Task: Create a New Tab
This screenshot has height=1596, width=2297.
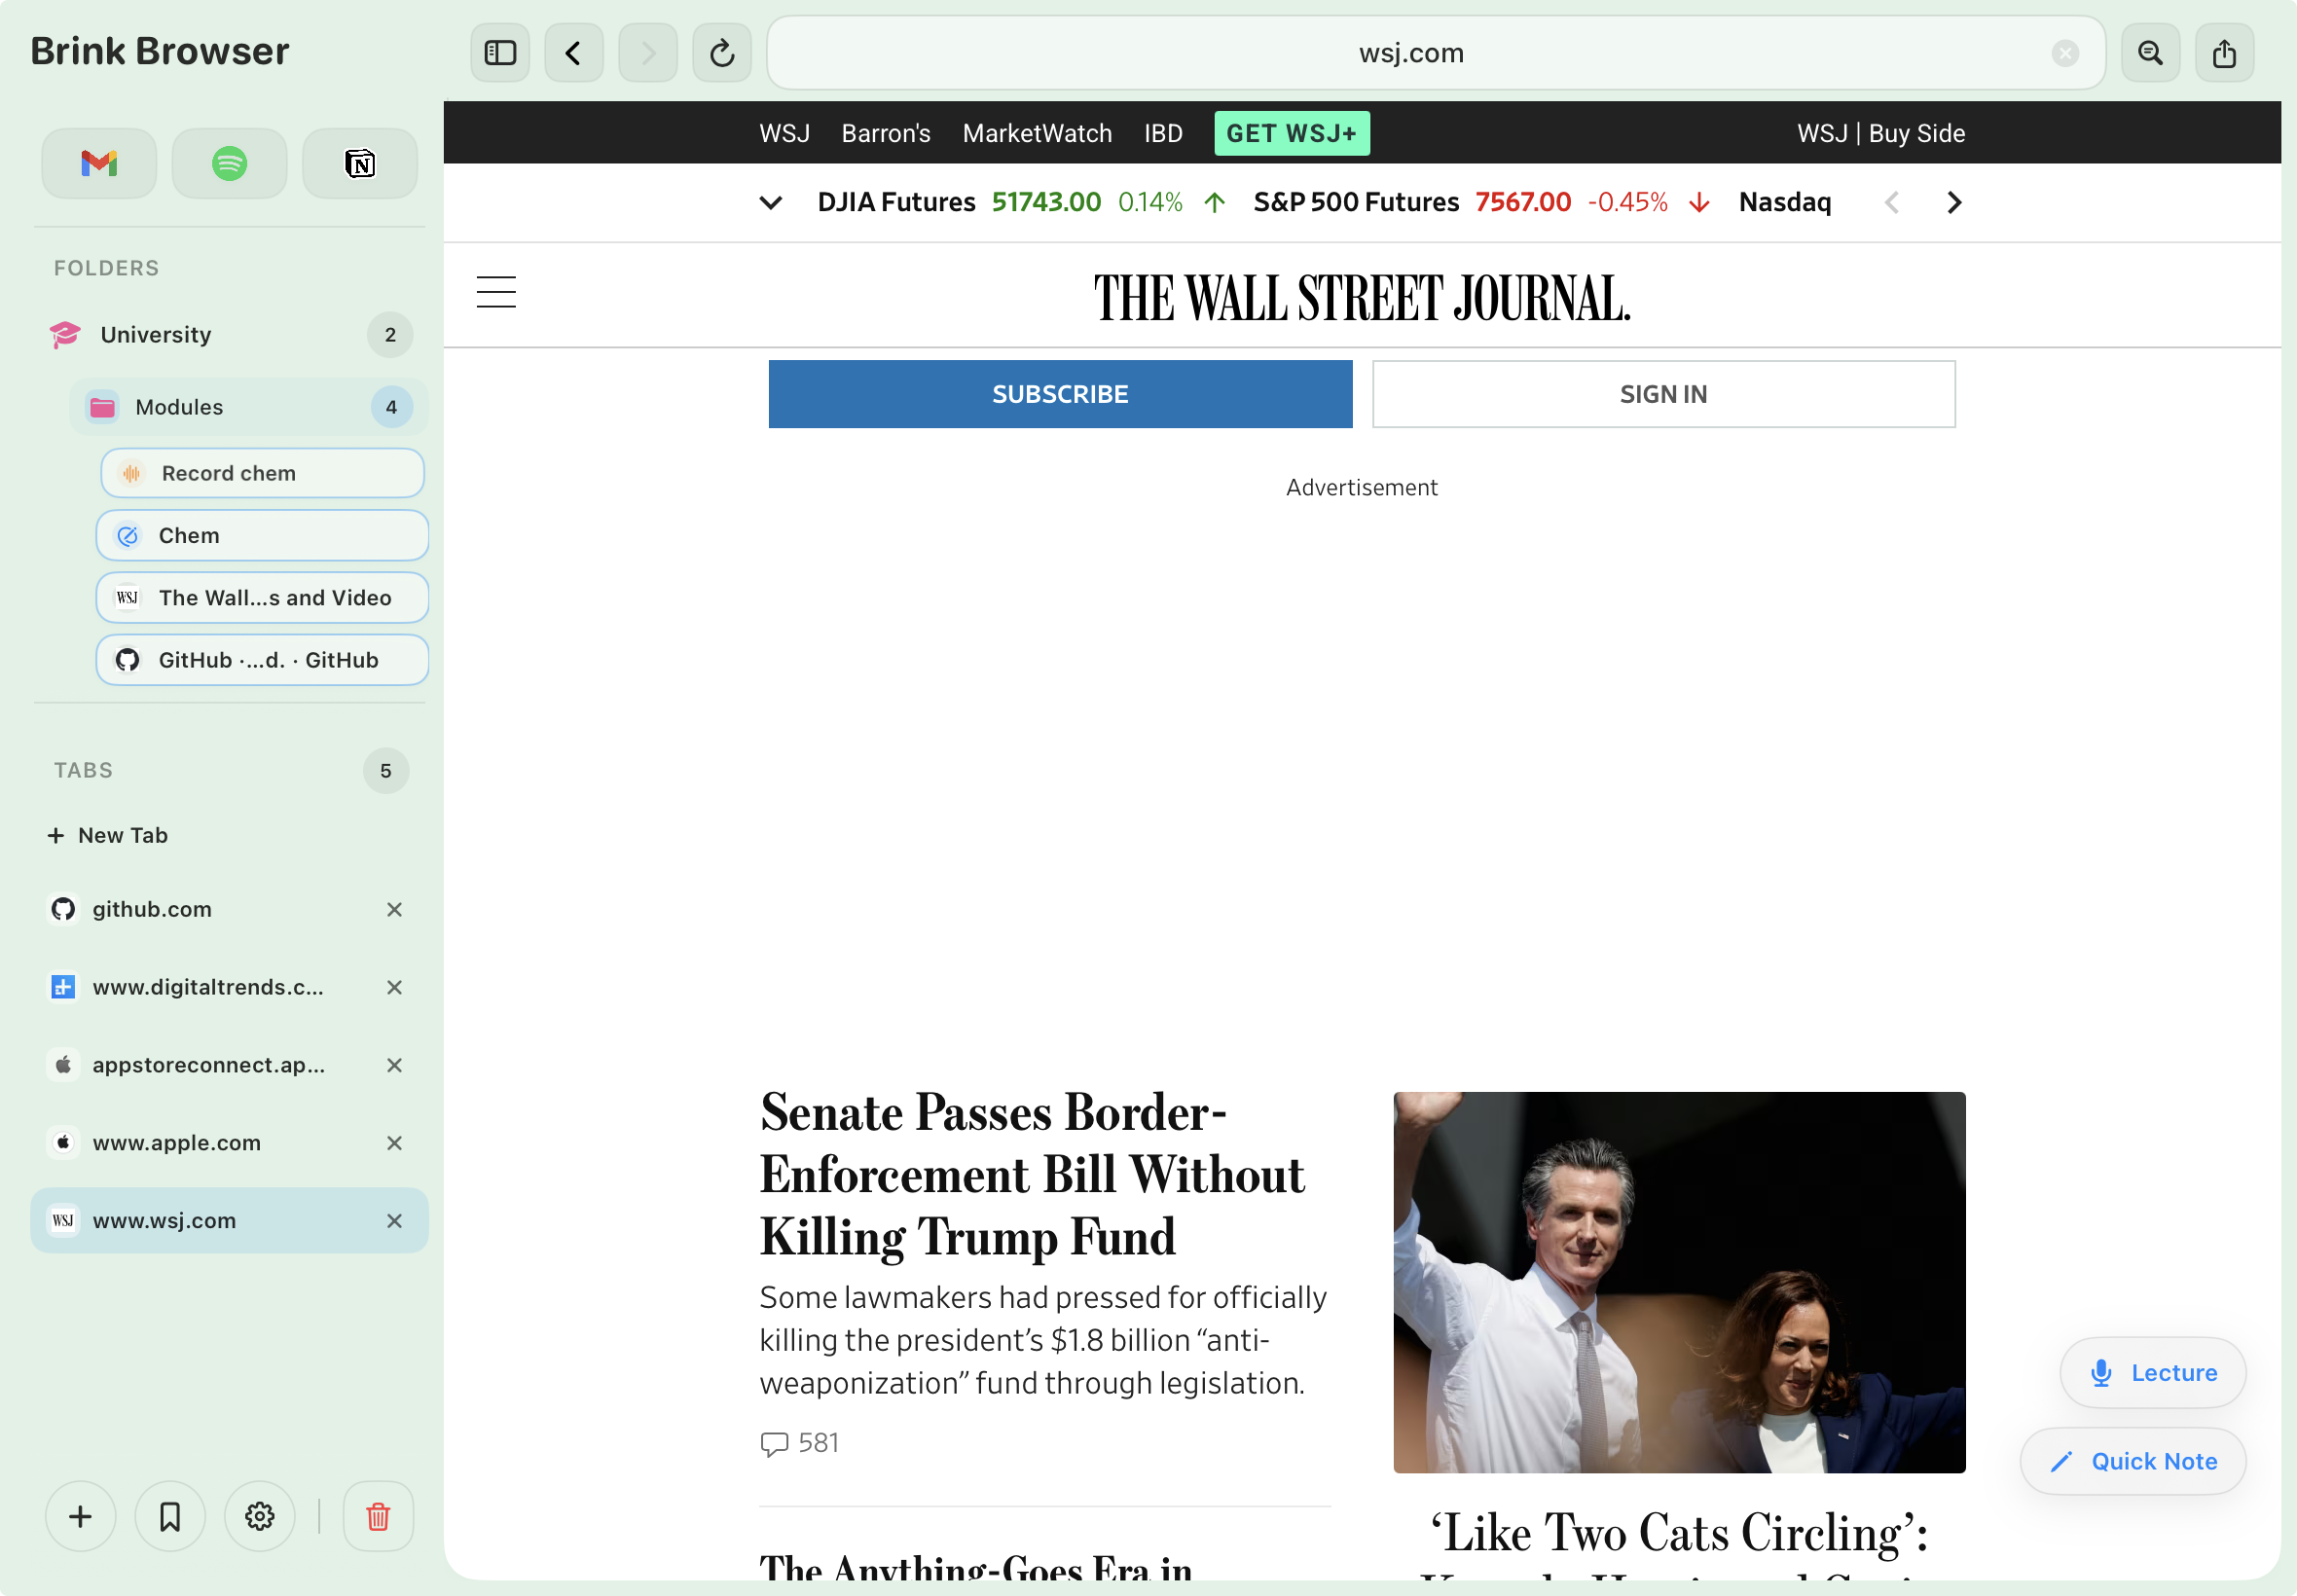Action: point(108,835)
